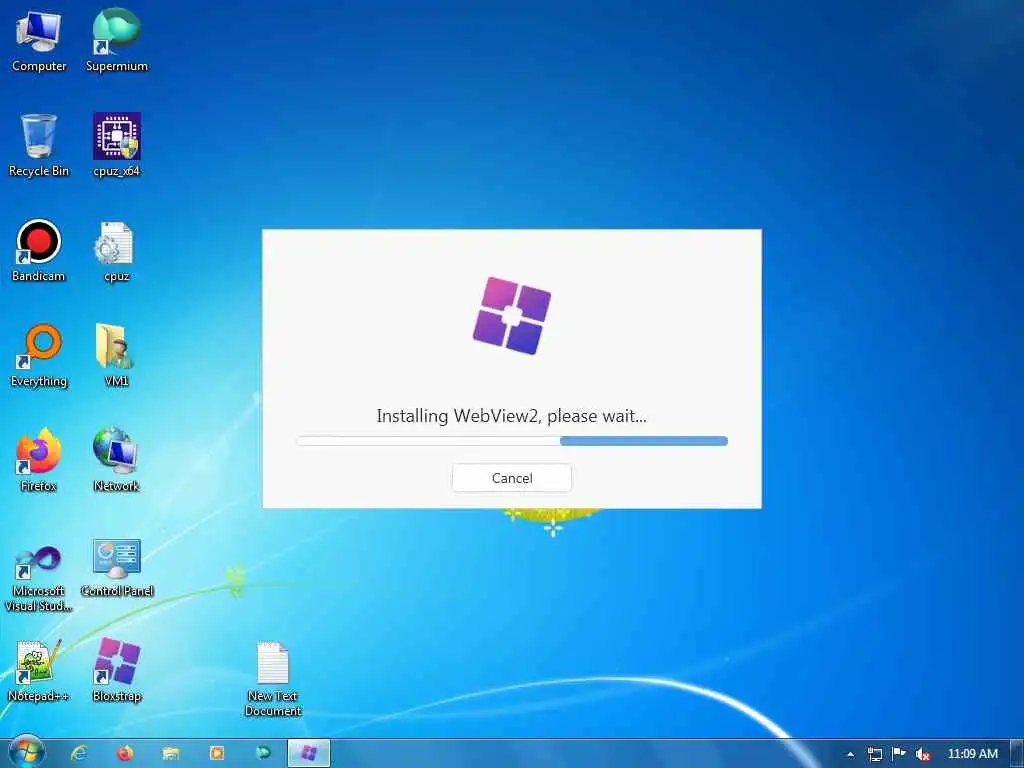Image resolution: width=1024 pixels, height=768 pixels.
Task: Select the Notepad++ desktop shortcut
Action: point(39,671)
